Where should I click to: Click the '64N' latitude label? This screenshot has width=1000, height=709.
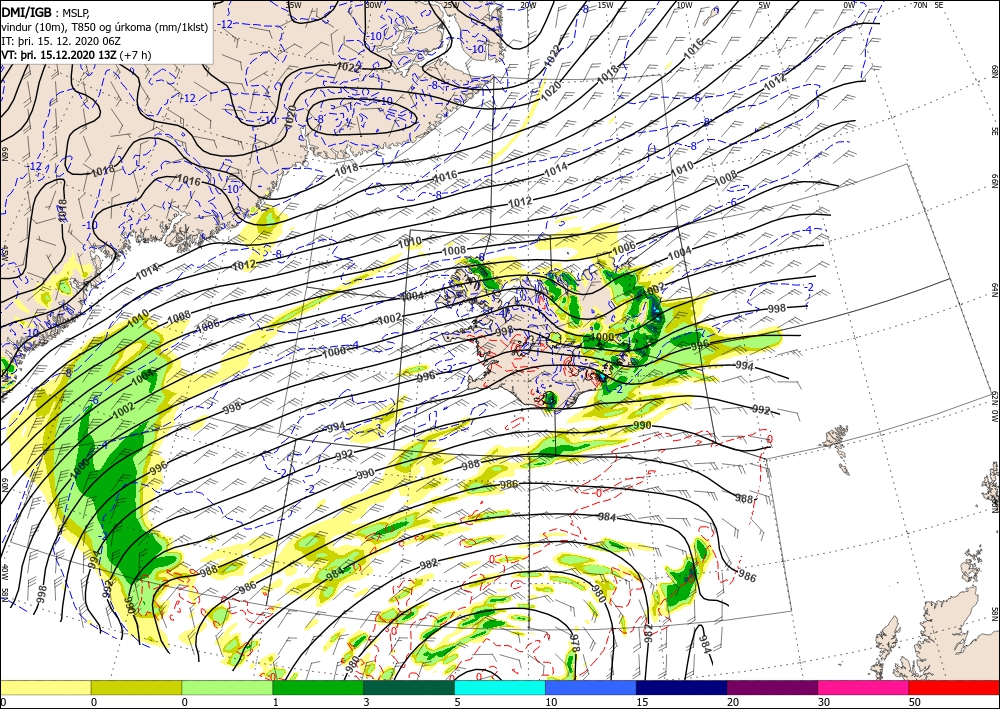pos(994,289)
